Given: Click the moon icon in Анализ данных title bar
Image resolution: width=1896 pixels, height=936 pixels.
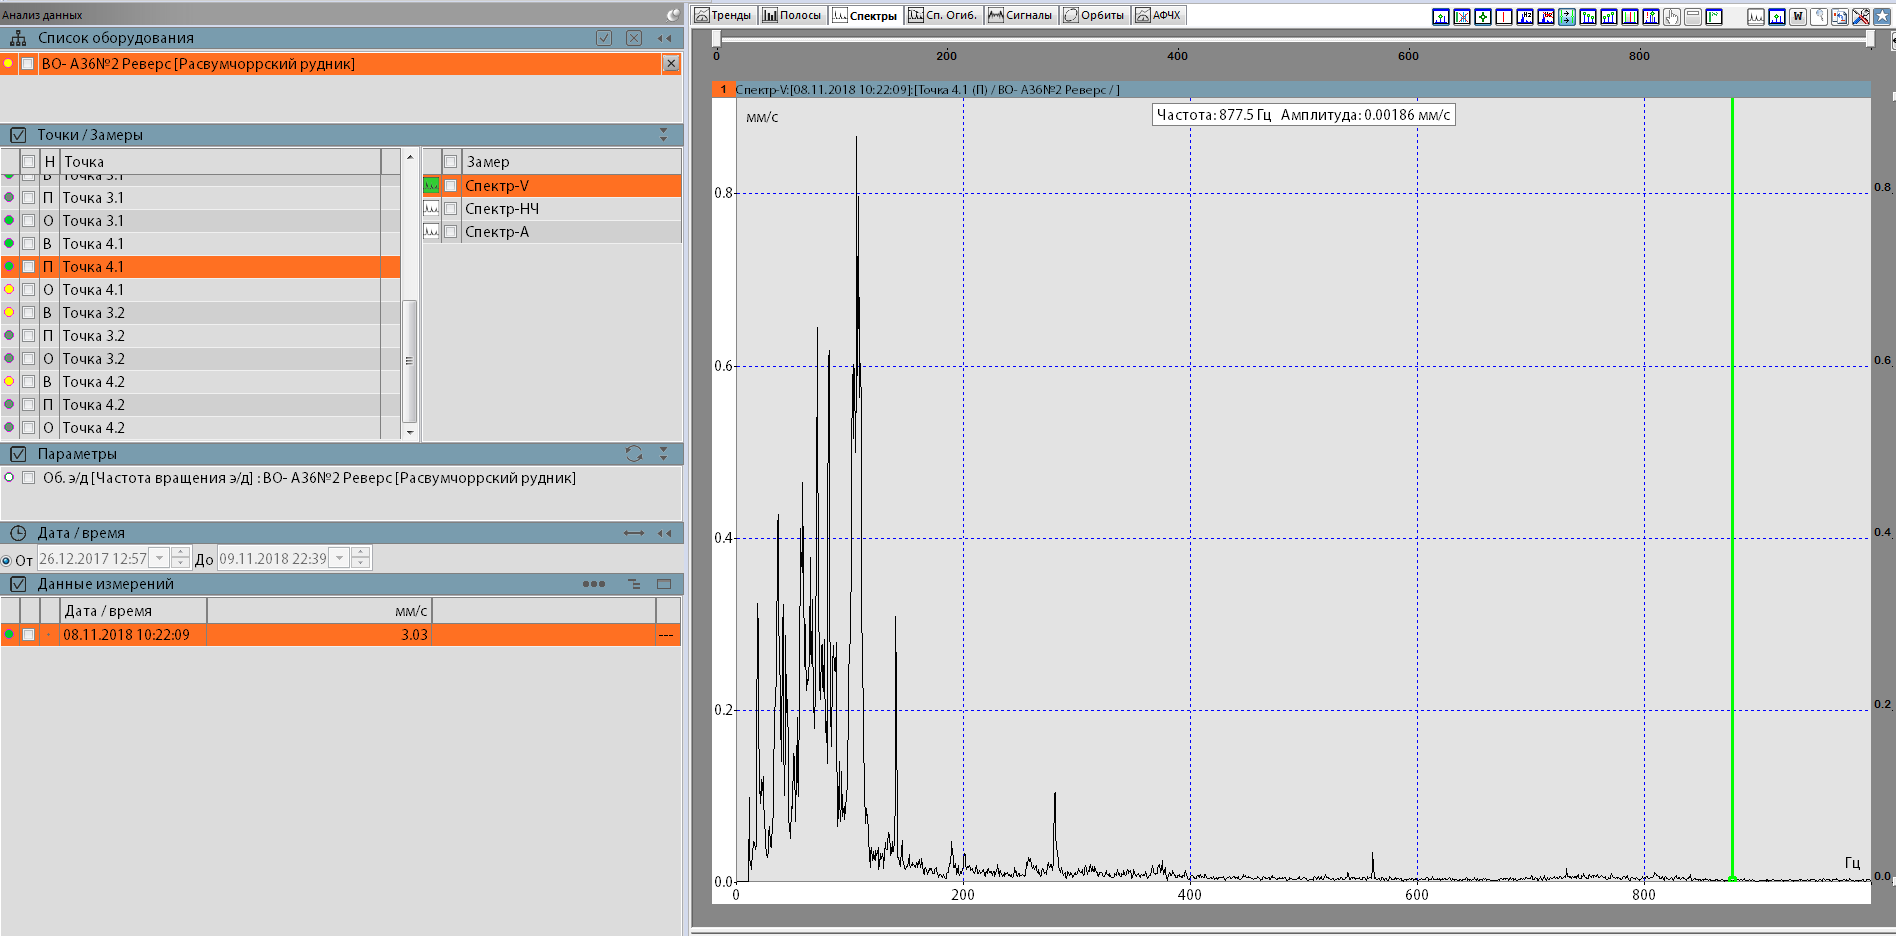Looking at the screenshot, I should point(673,15).
